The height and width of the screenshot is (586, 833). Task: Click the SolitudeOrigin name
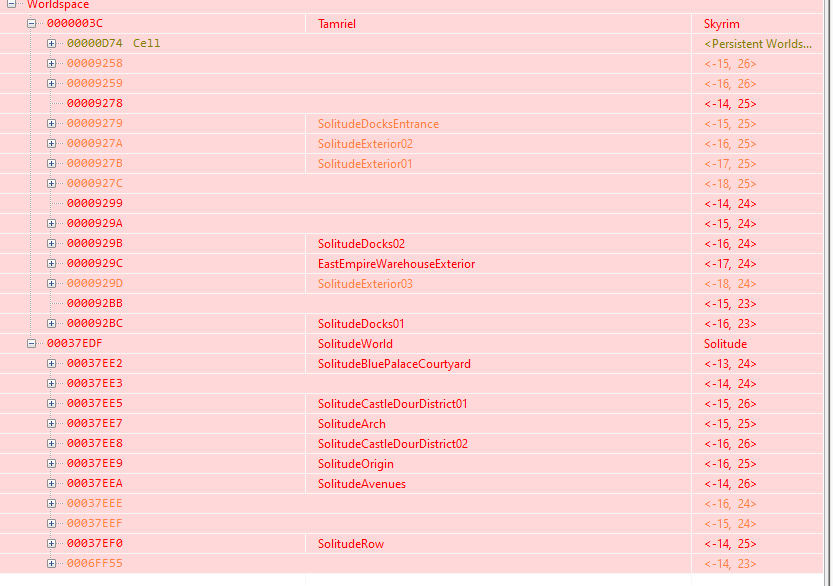tap(355, 464)
